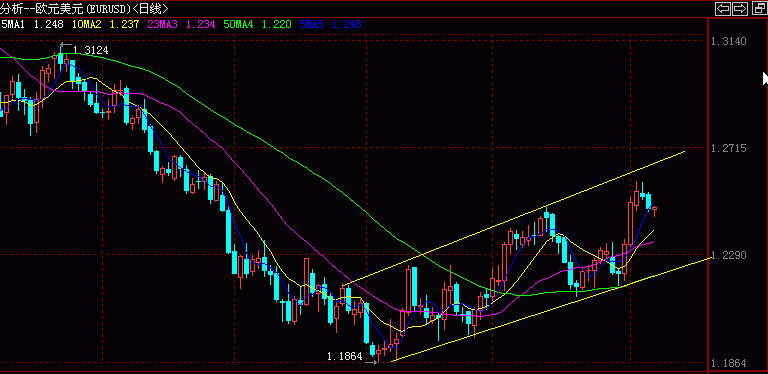The height and width of the screenshot is (374, 768).
Task: Click the green 1.220 moving average value
Action: coord(277,24)
